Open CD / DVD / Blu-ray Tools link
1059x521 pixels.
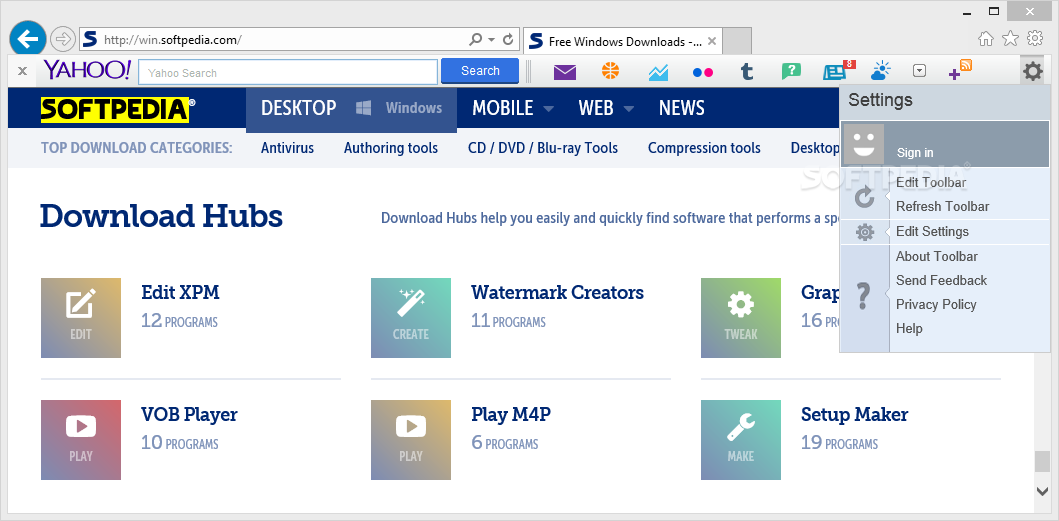tap(543, 148)
